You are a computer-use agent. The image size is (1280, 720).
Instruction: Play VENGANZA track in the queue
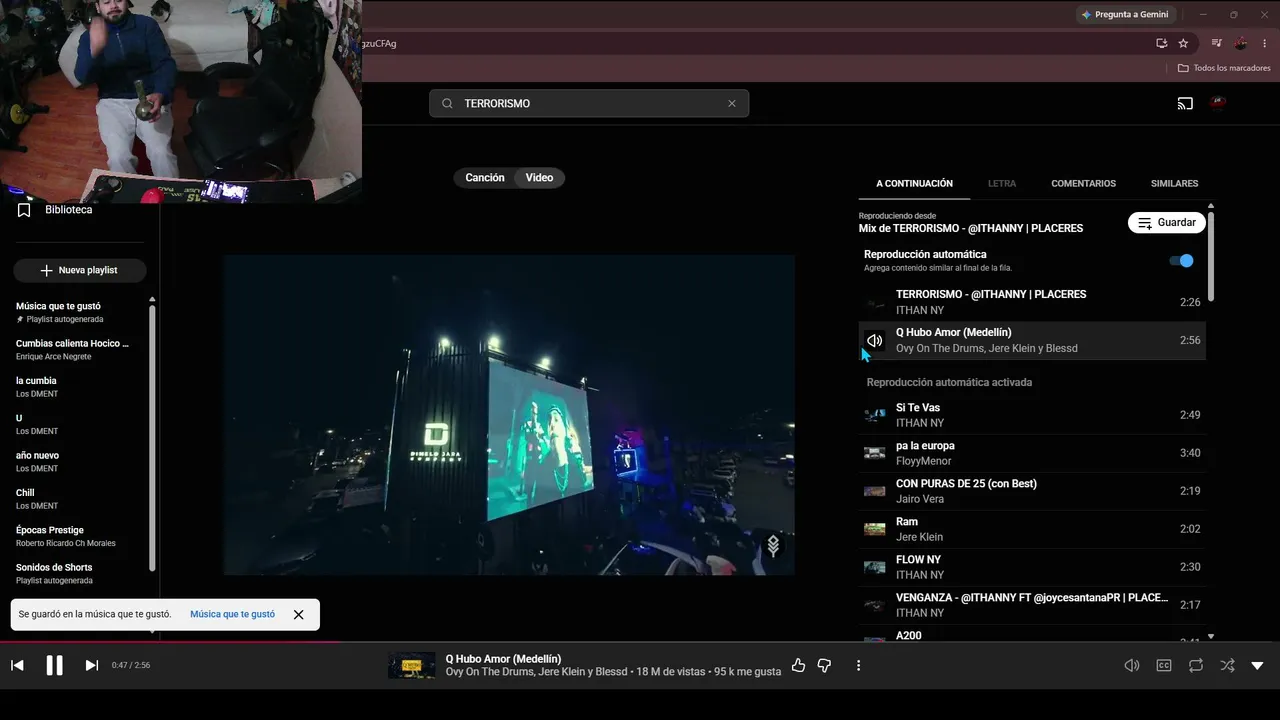[x=1032, y=605]
